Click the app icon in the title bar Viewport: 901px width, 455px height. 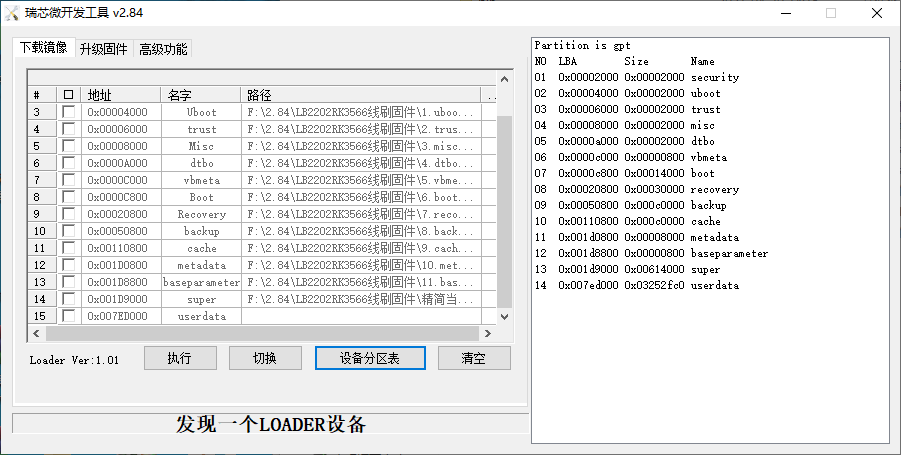[11, 13]
